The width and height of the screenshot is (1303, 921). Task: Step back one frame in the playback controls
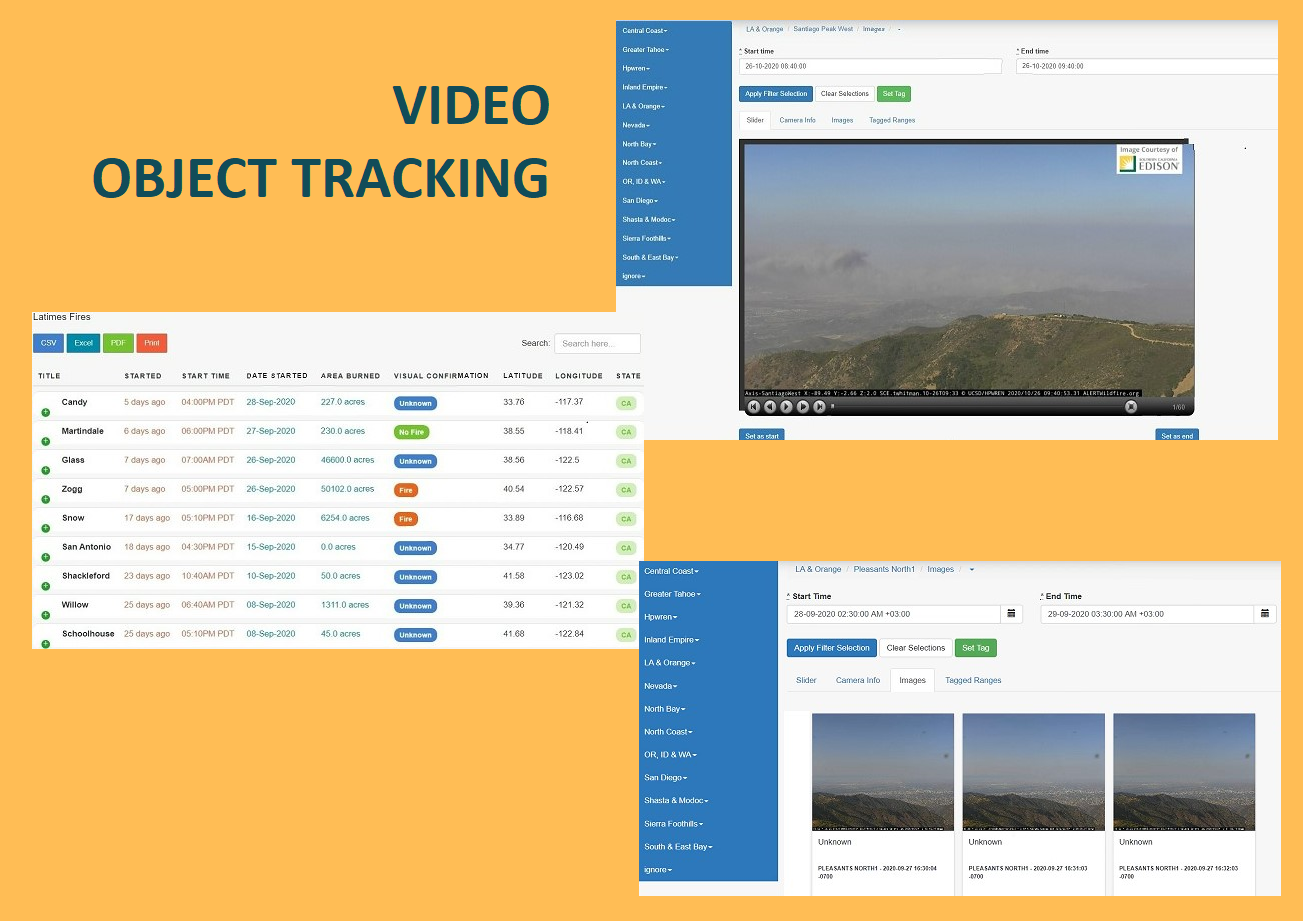coord(770,407)
